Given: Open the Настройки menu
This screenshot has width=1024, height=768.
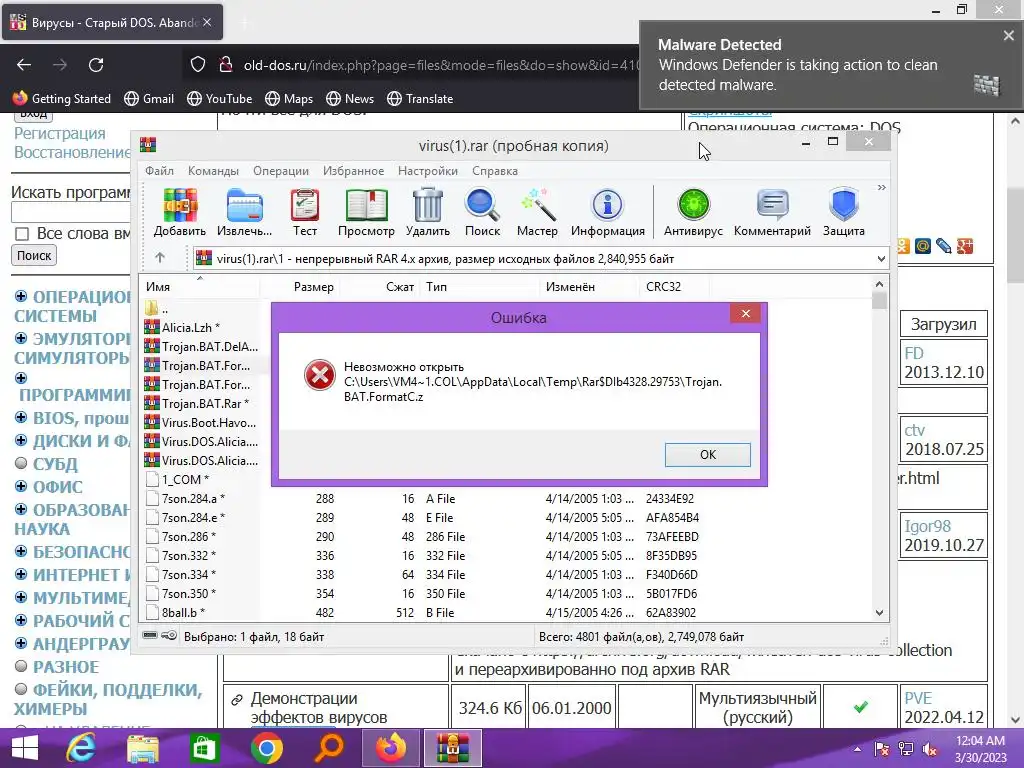Looking at the screenshot, I should point(428,170).
